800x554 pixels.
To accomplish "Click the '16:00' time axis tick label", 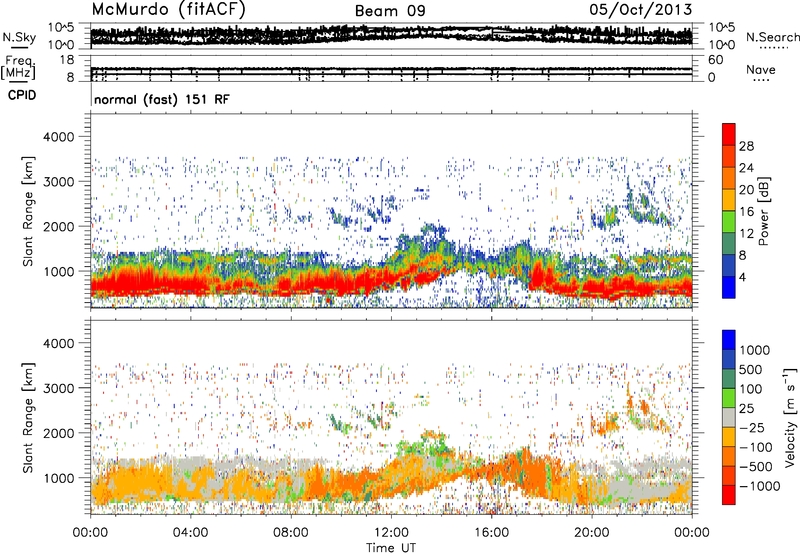I will (x=491, y=533).
